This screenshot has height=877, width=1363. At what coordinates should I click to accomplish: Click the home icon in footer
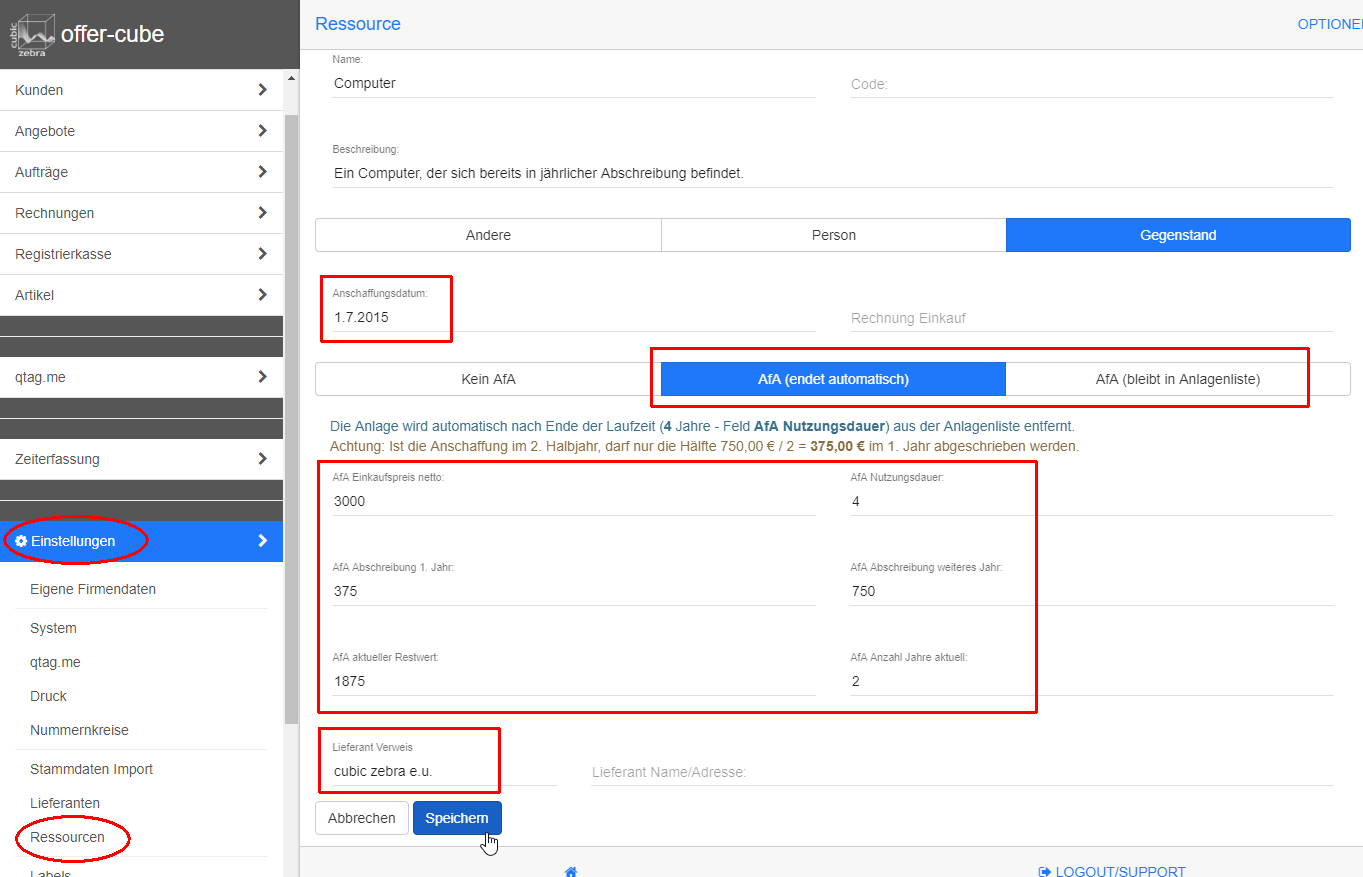(571, 871)
